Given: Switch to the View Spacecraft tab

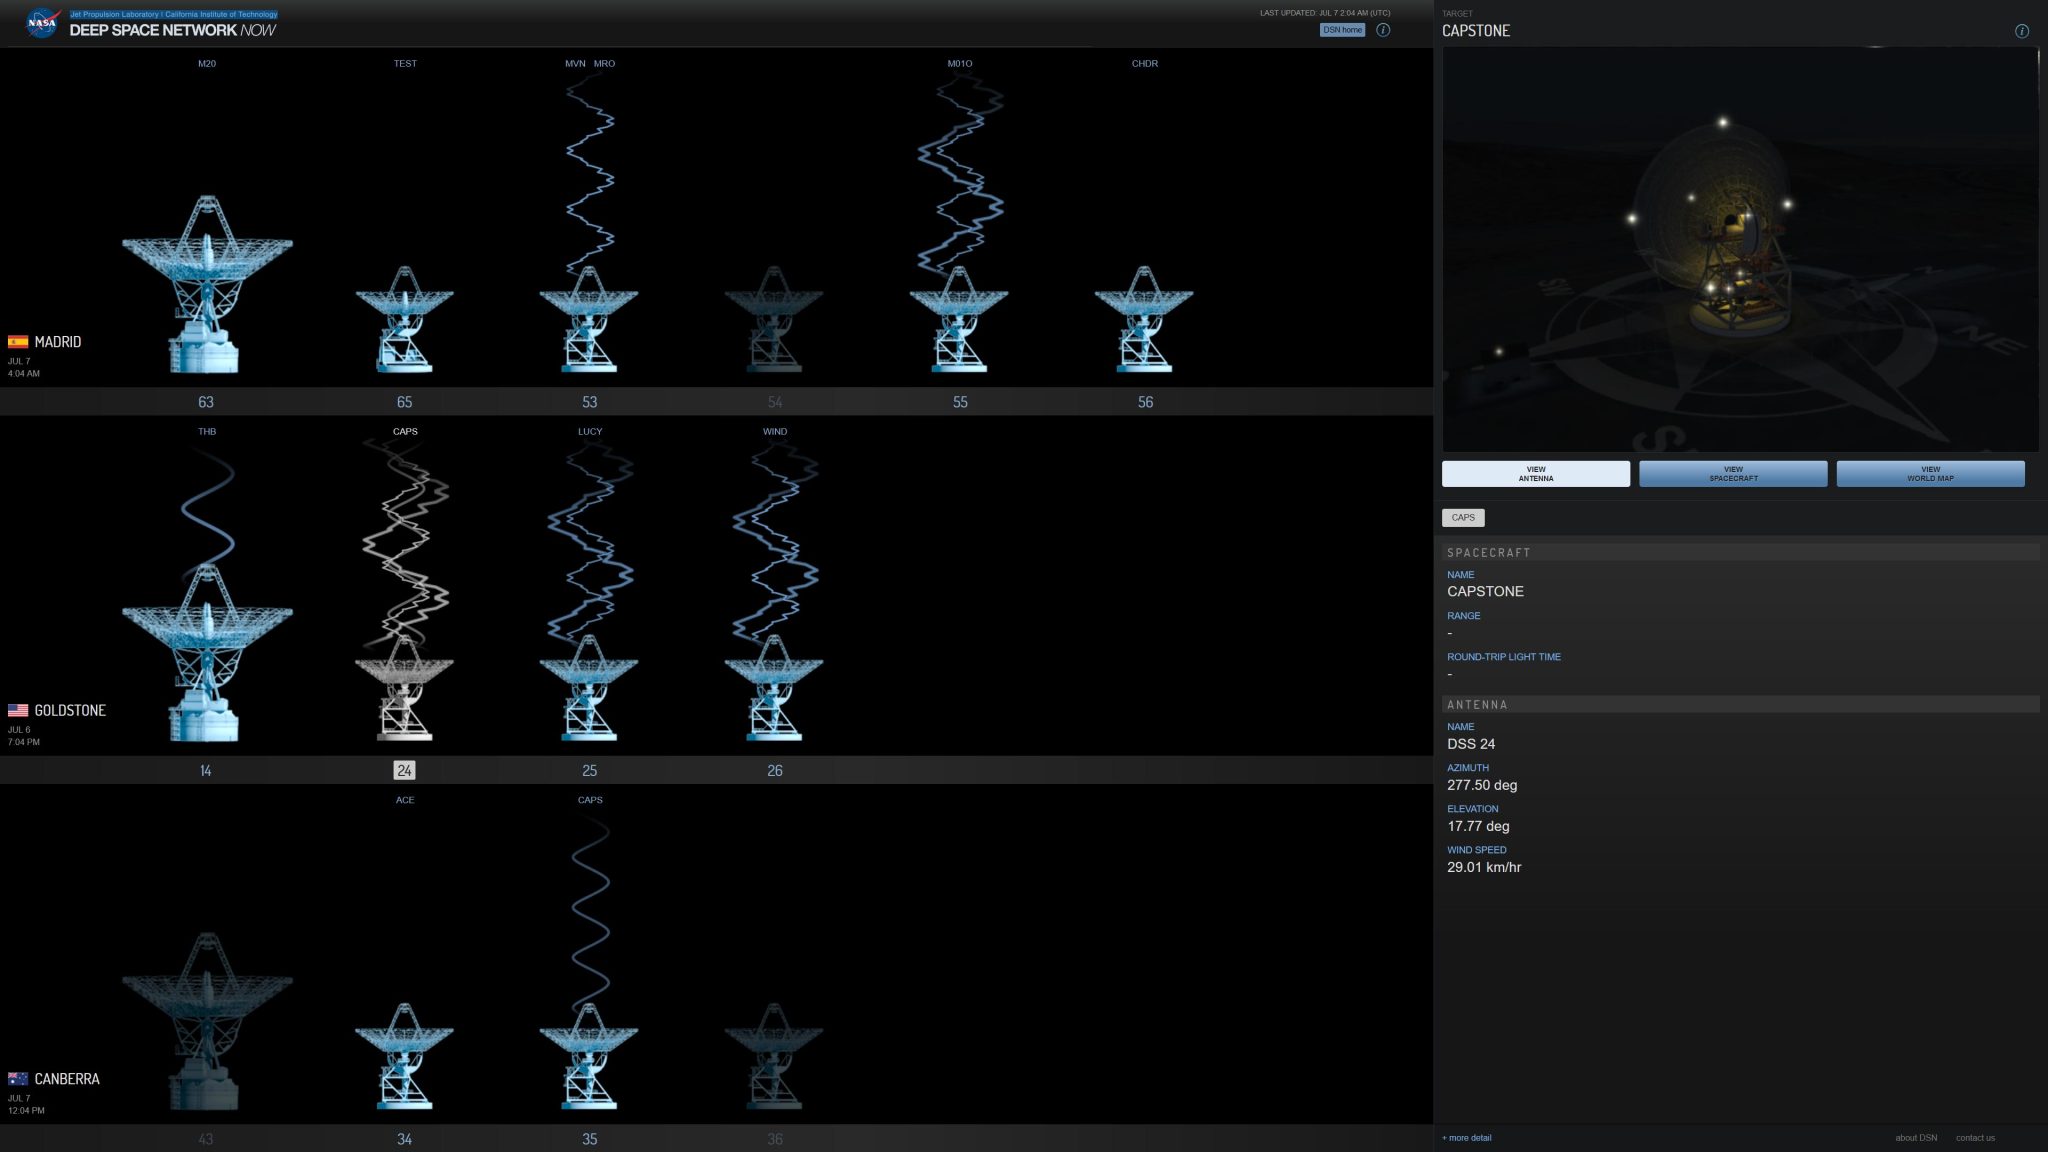Looking at the screenshot, I should pos(1732,473).
